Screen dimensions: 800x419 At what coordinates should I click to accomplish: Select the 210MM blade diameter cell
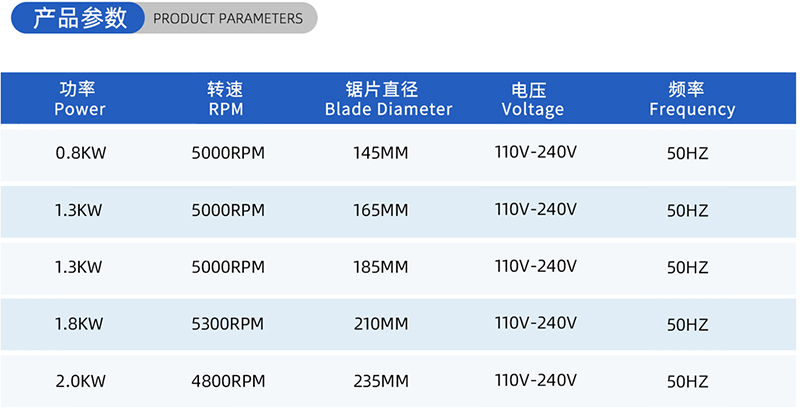pos(381,325)
